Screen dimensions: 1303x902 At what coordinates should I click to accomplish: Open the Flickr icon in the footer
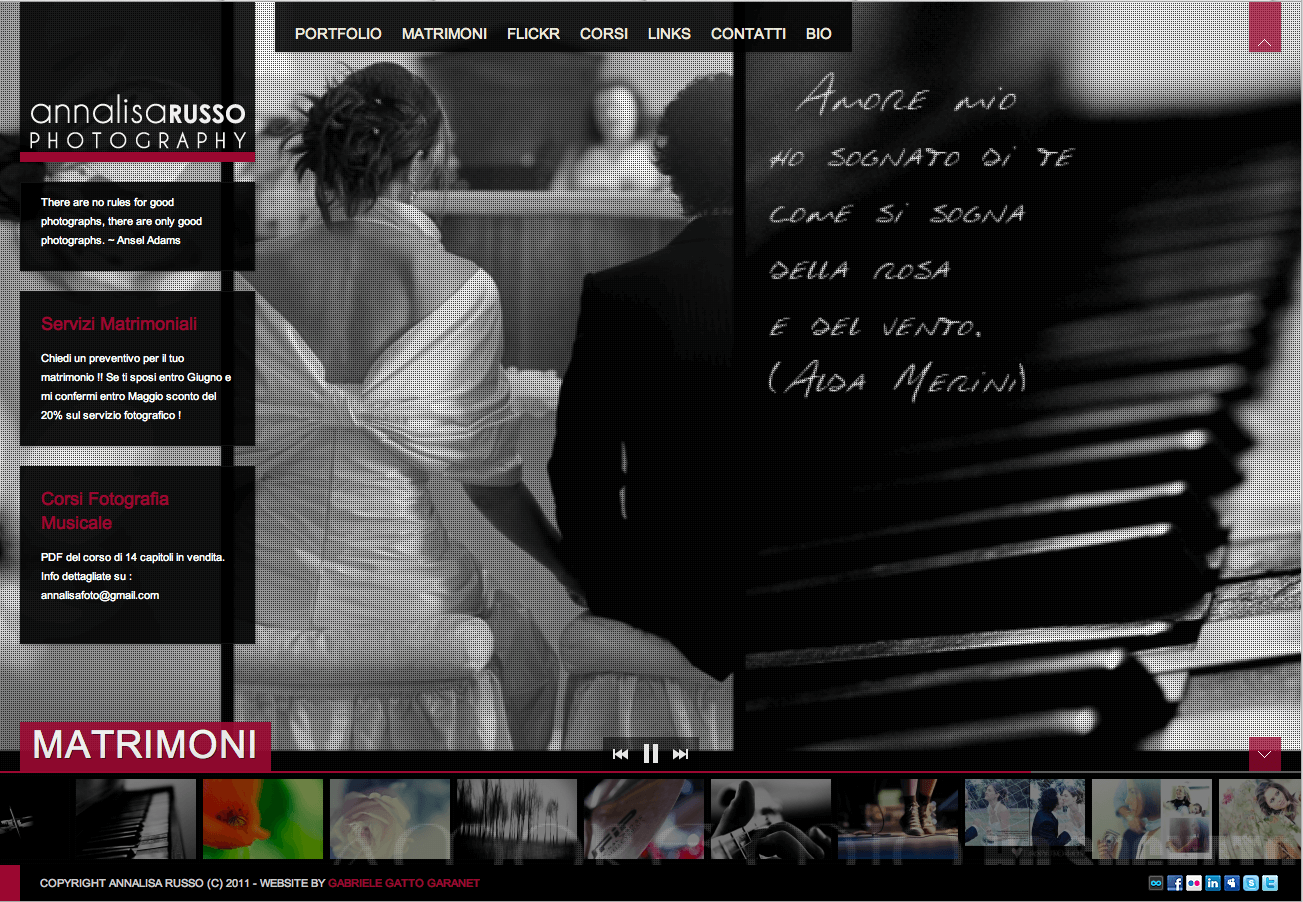[1194, 883]
